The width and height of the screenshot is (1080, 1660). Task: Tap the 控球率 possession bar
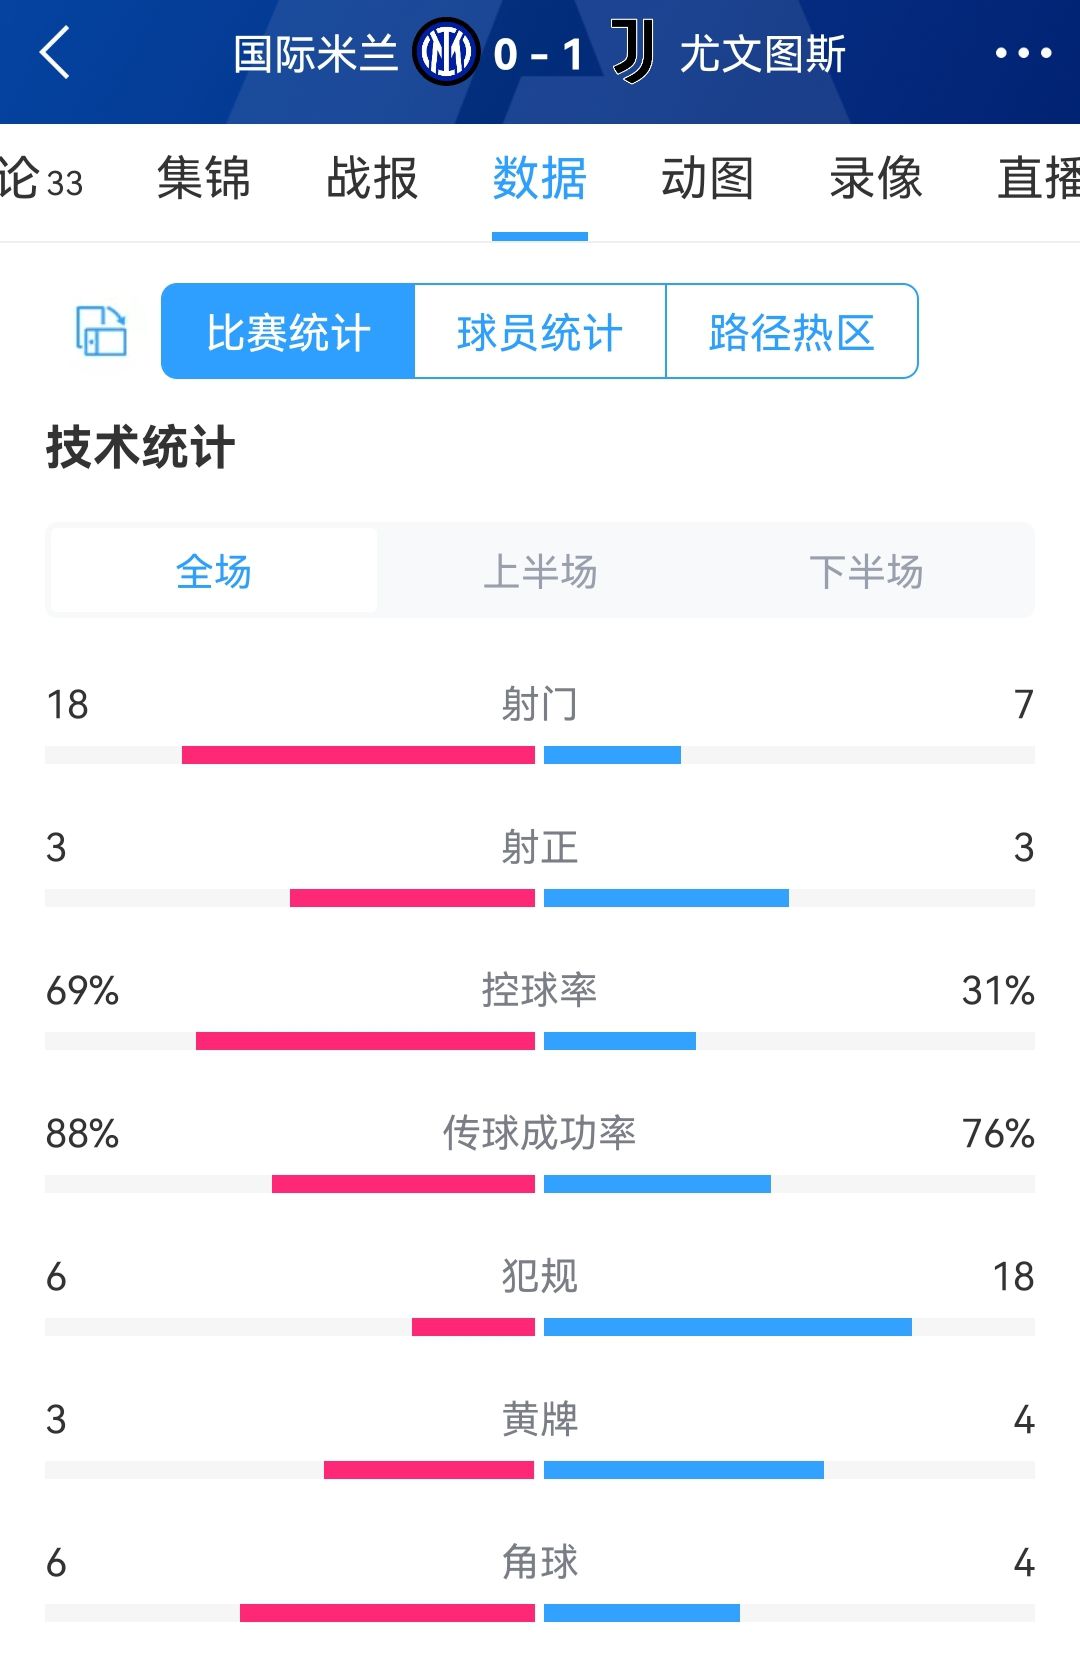pos(540,1041)
